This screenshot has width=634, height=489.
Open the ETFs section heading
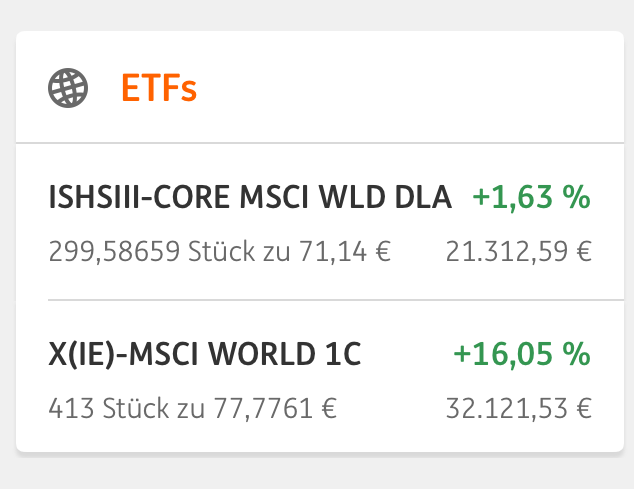159,88
